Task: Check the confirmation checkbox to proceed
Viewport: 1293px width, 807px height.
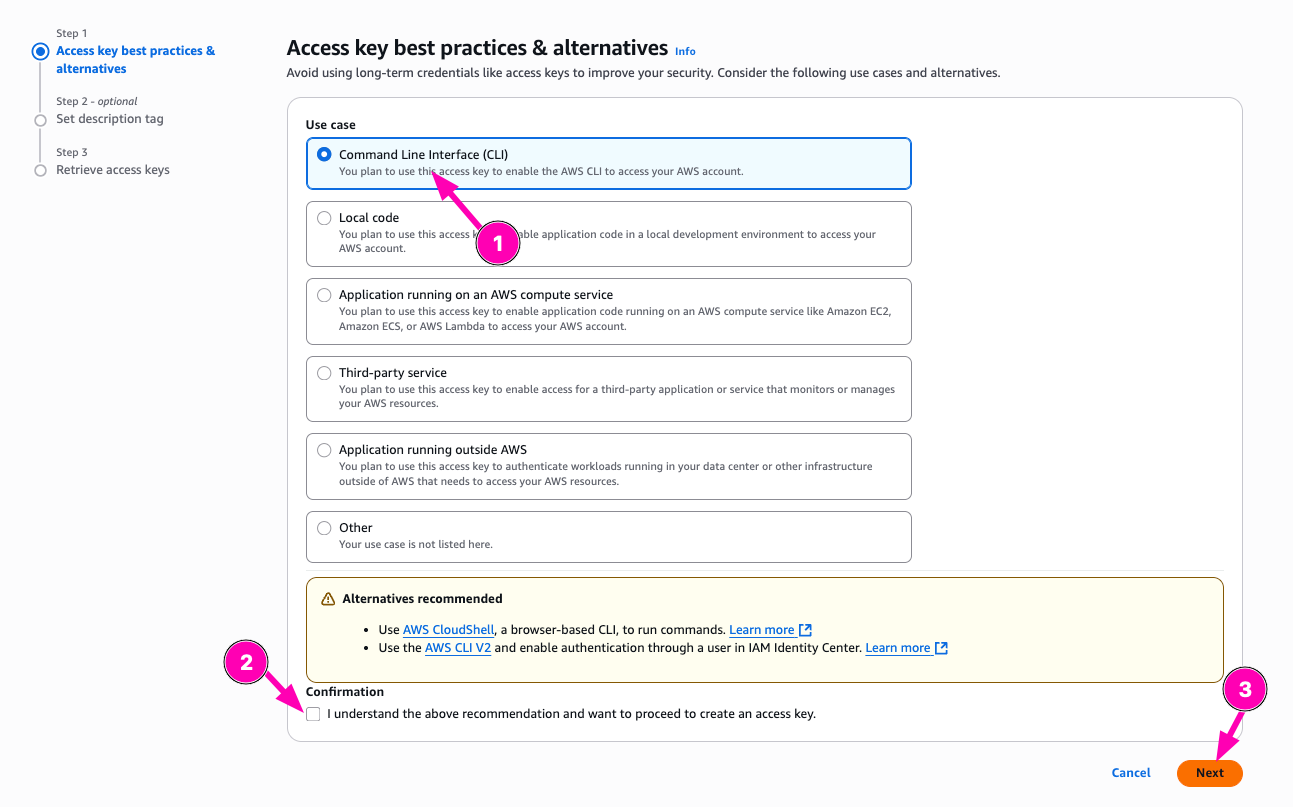Action: [x=314, y=714]
